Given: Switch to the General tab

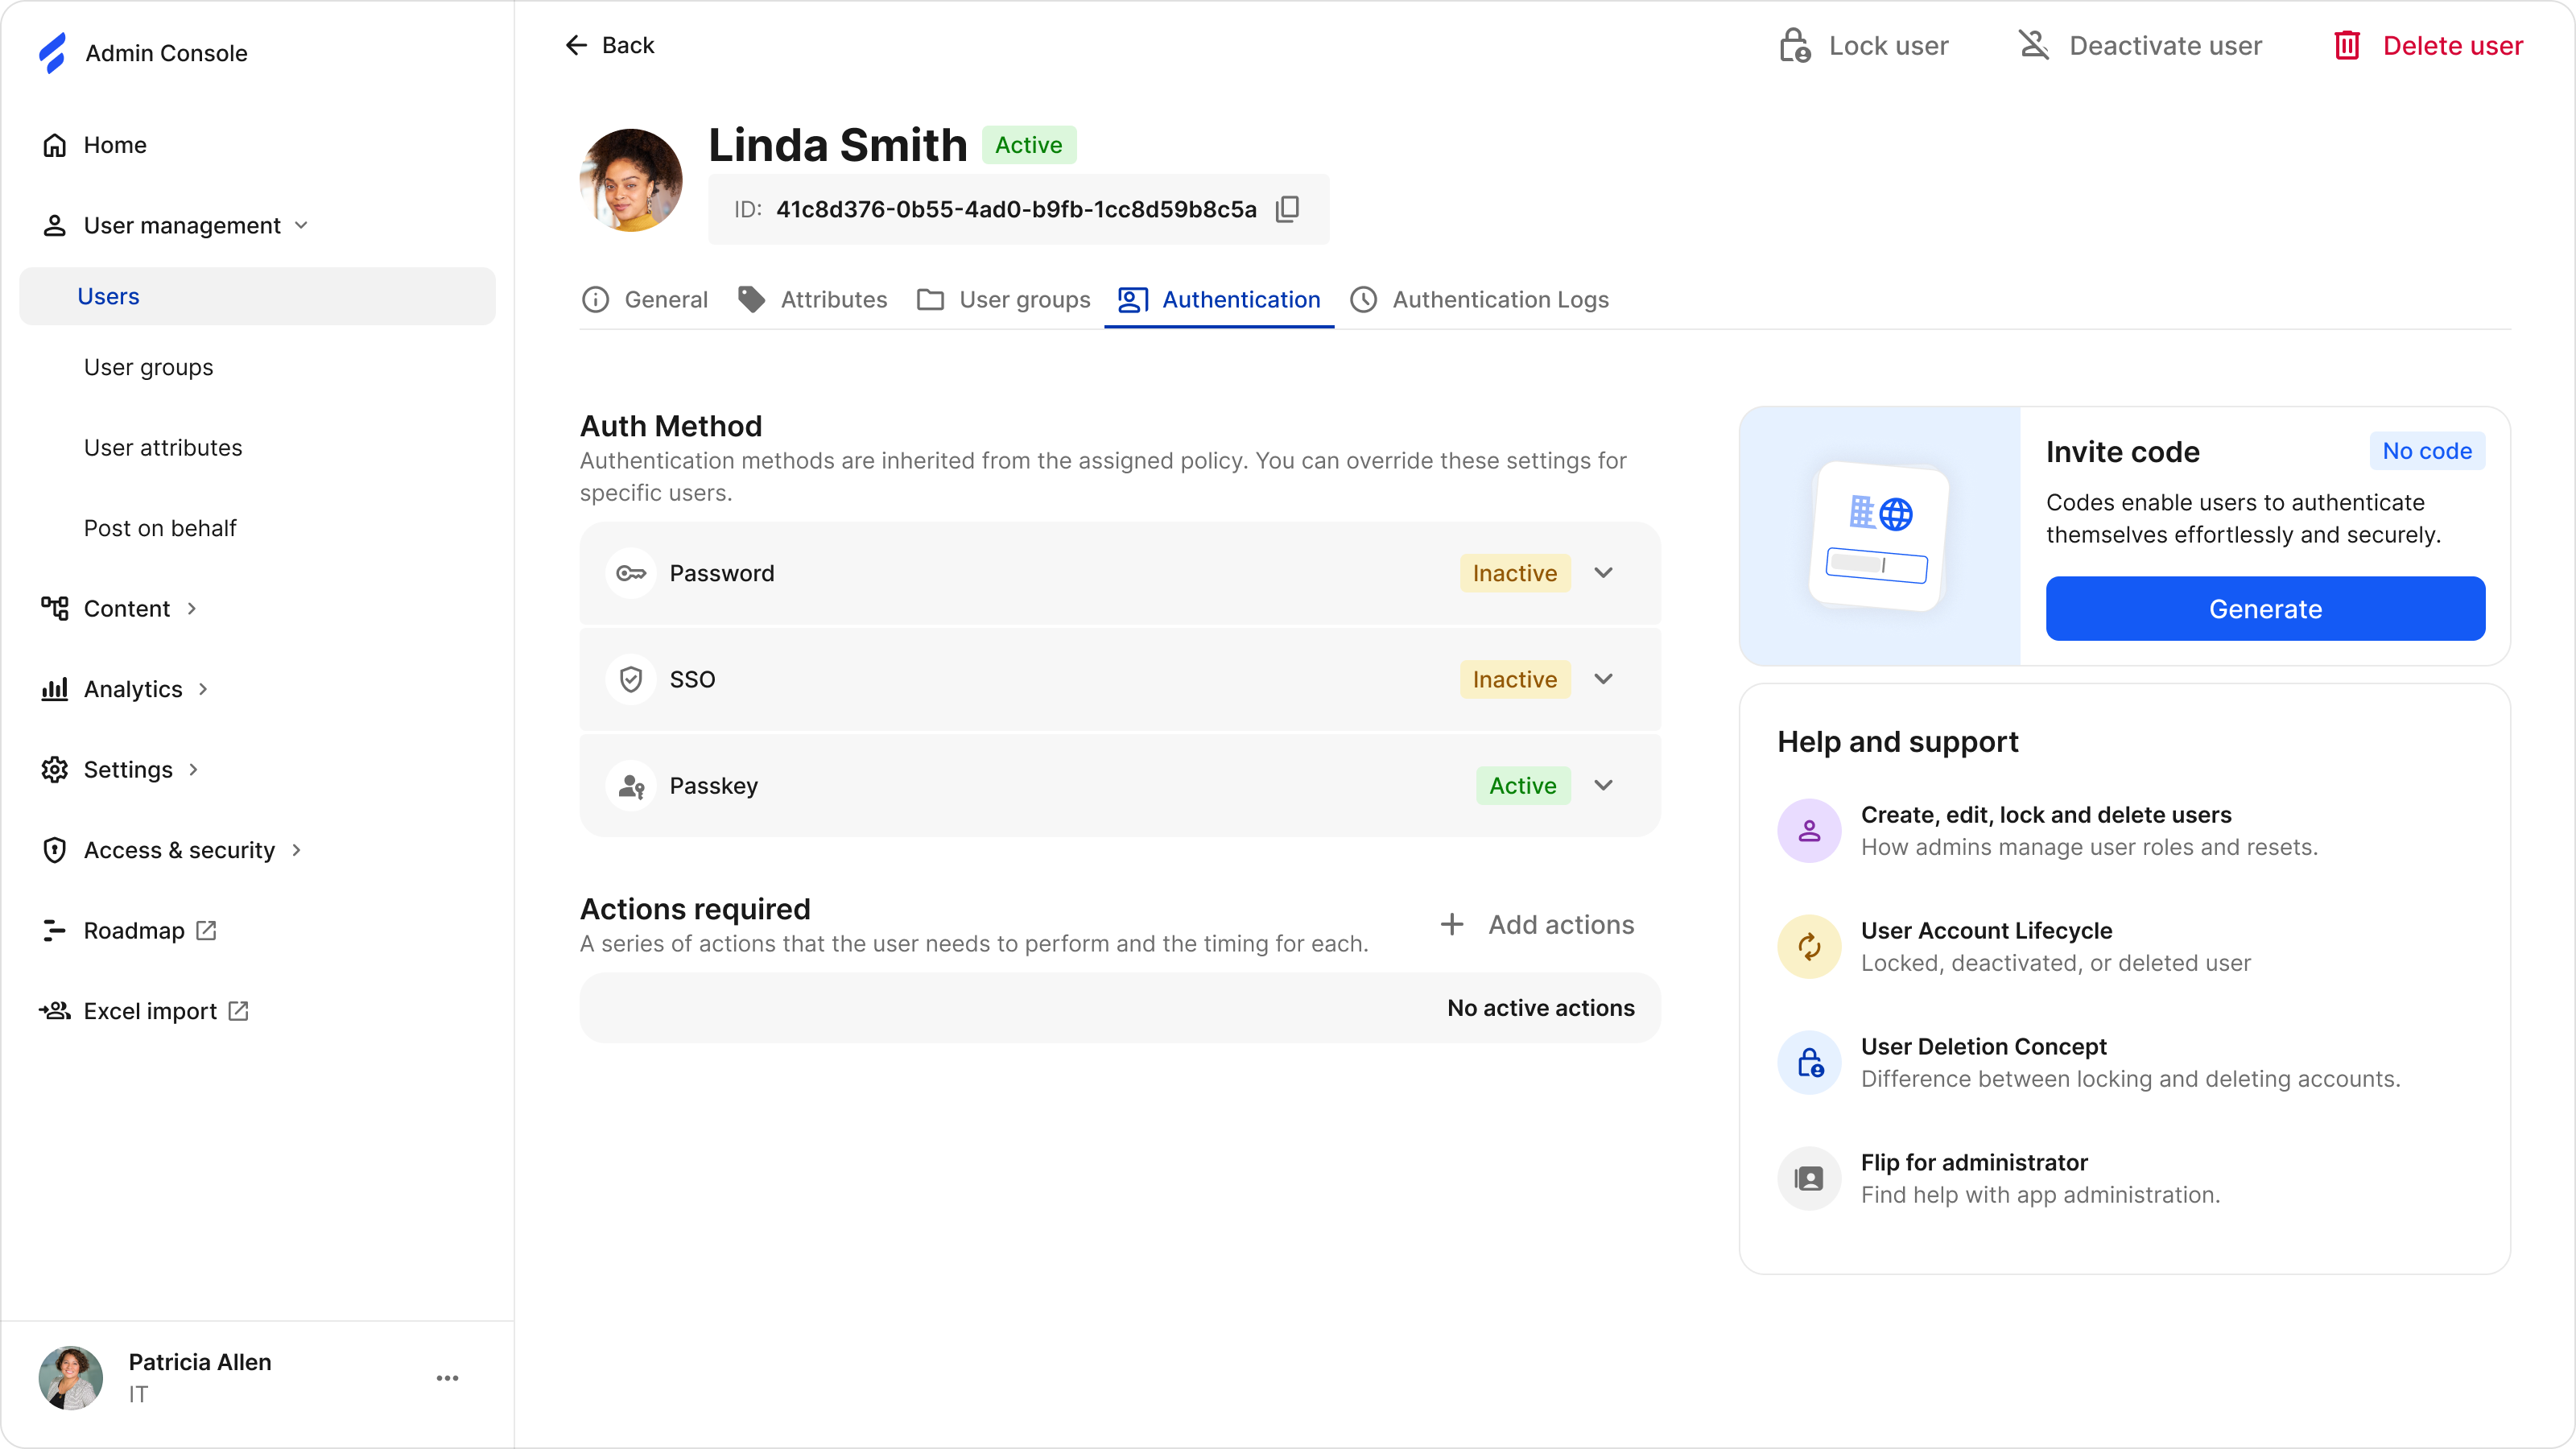Looking at the screenshot, I should tap(645, 299).
